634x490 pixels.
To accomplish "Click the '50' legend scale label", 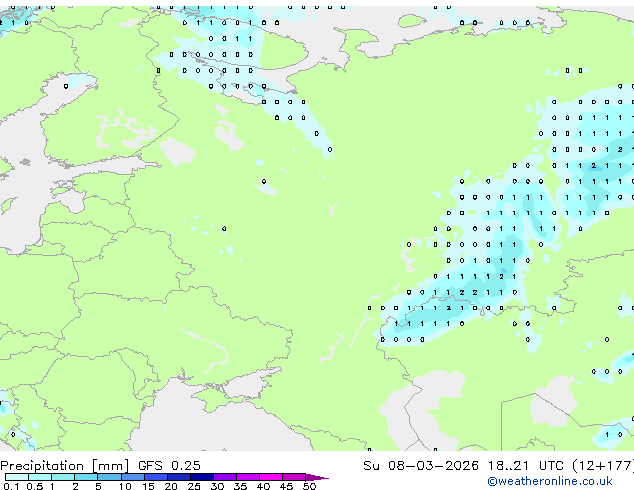I will point(309,486).
